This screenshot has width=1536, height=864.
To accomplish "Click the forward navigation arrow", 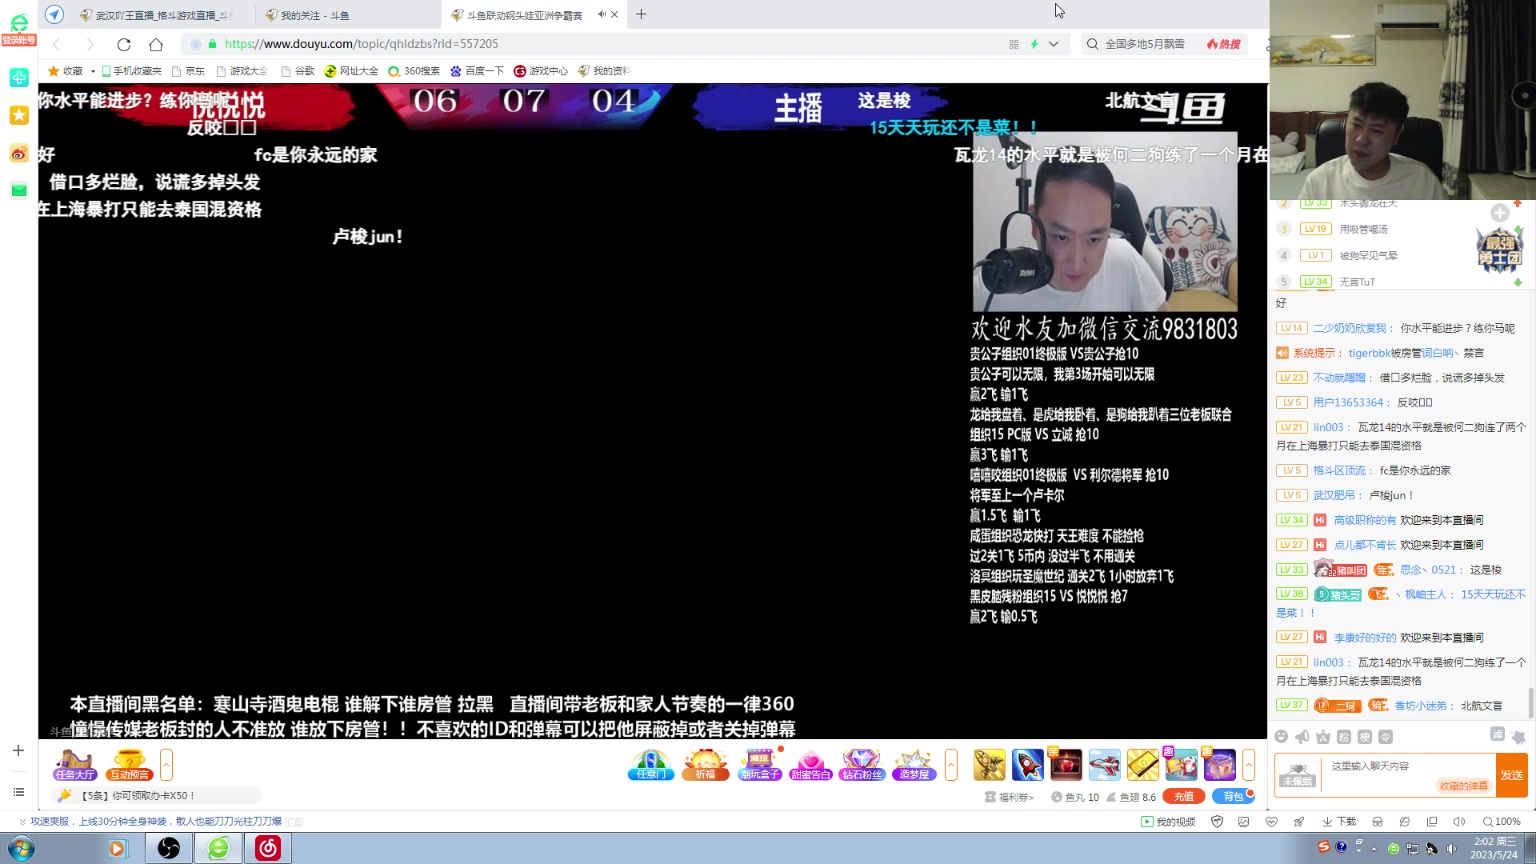I will [90, 44].
